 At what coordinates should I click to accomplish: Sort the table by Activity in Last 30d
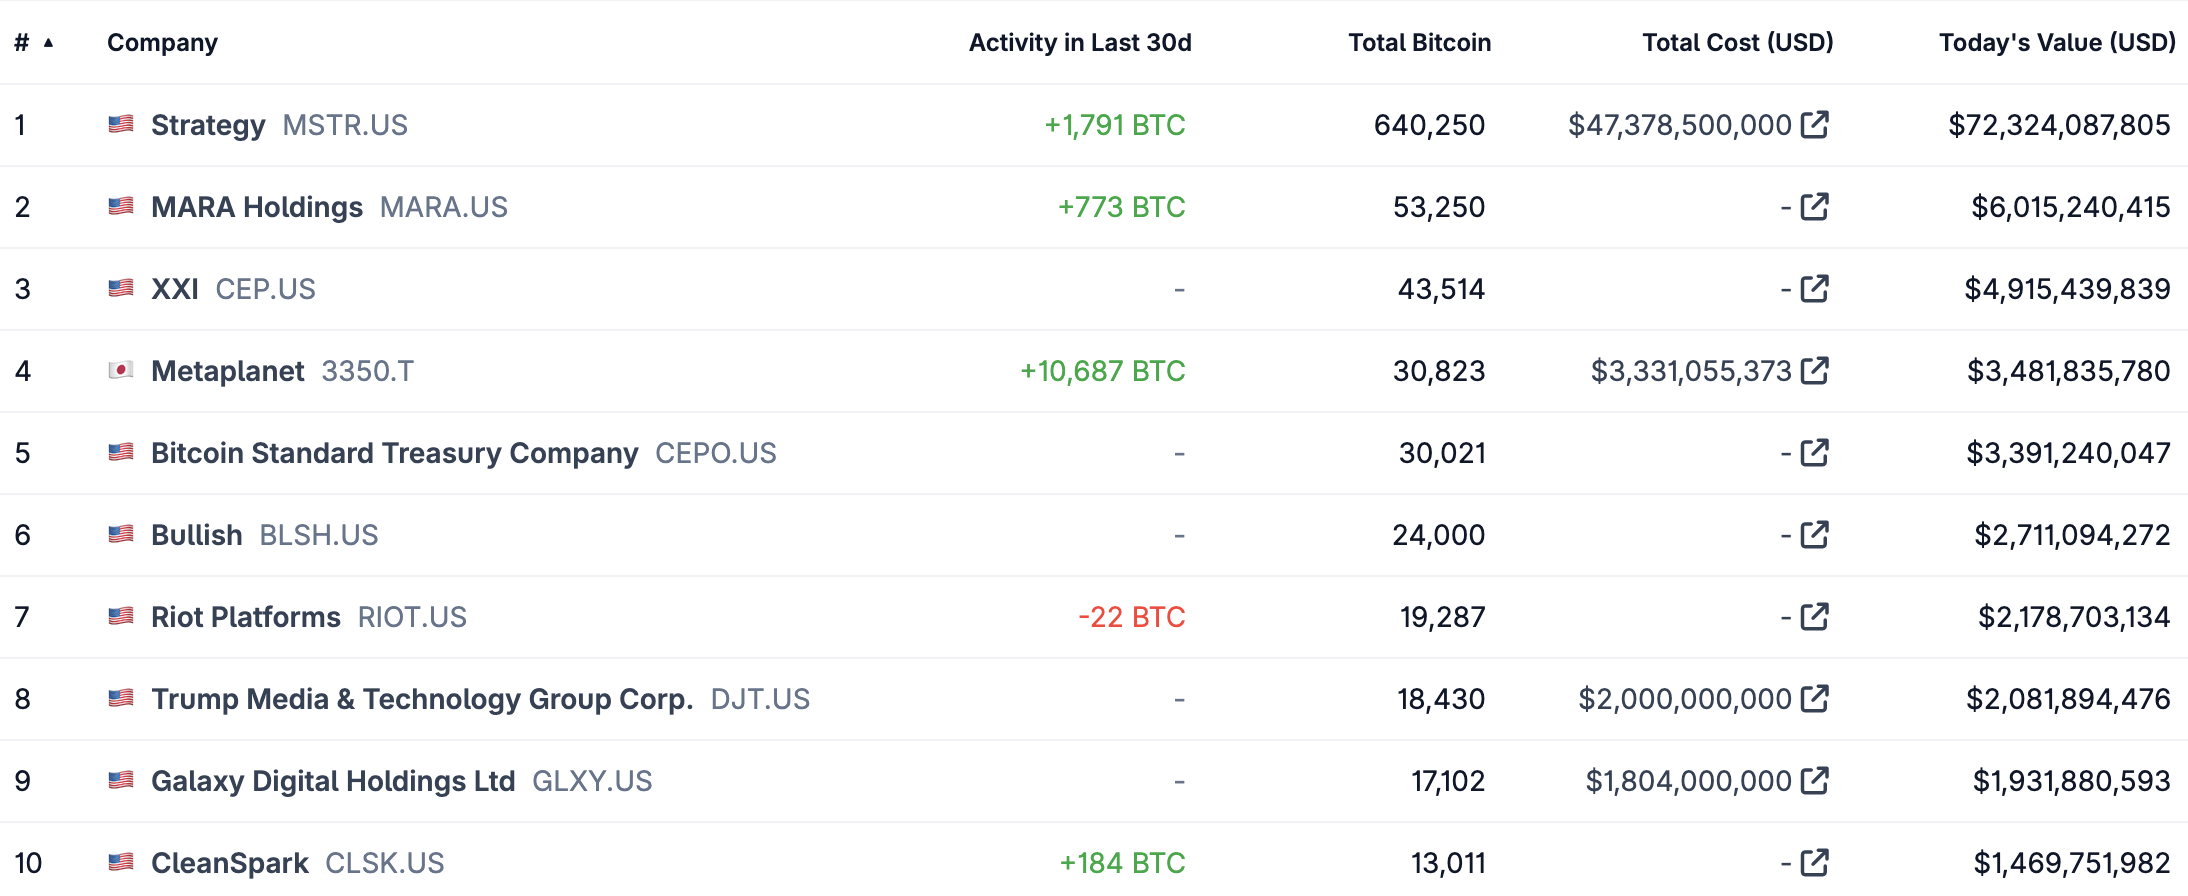pos(1078,42)
